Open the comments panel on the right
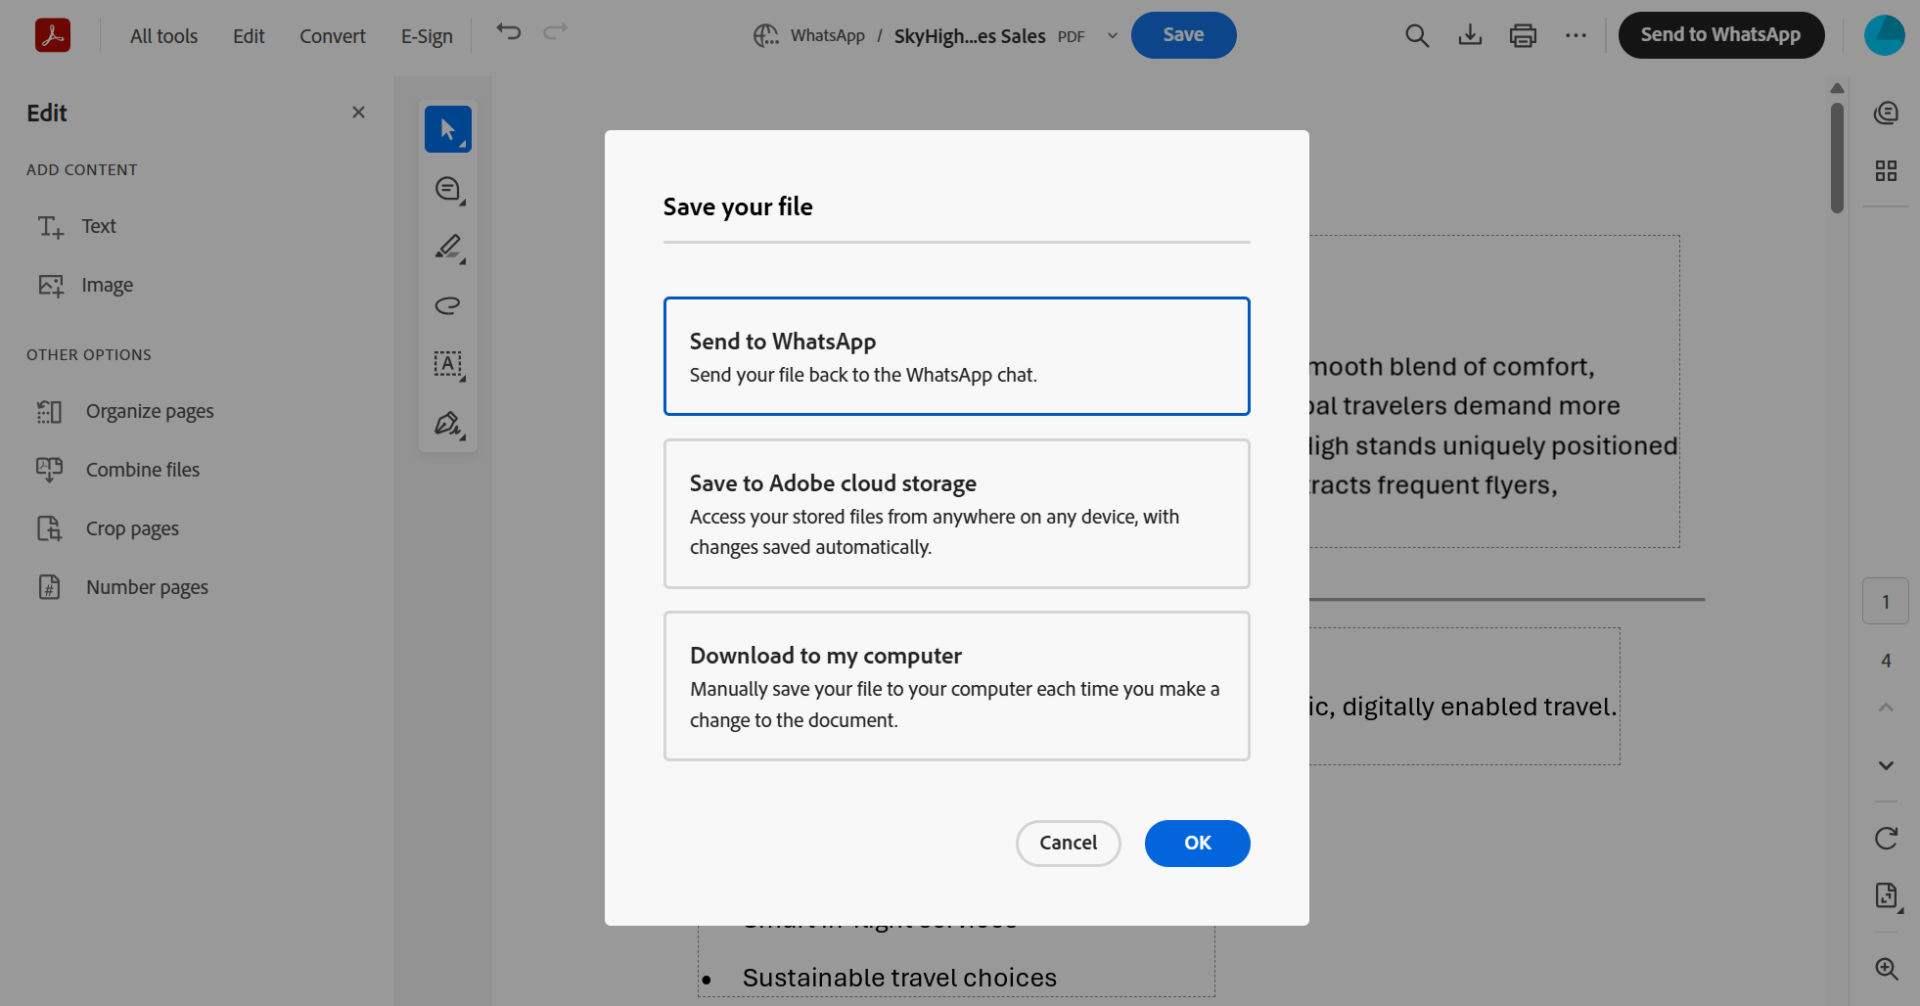 point(1886,112)
